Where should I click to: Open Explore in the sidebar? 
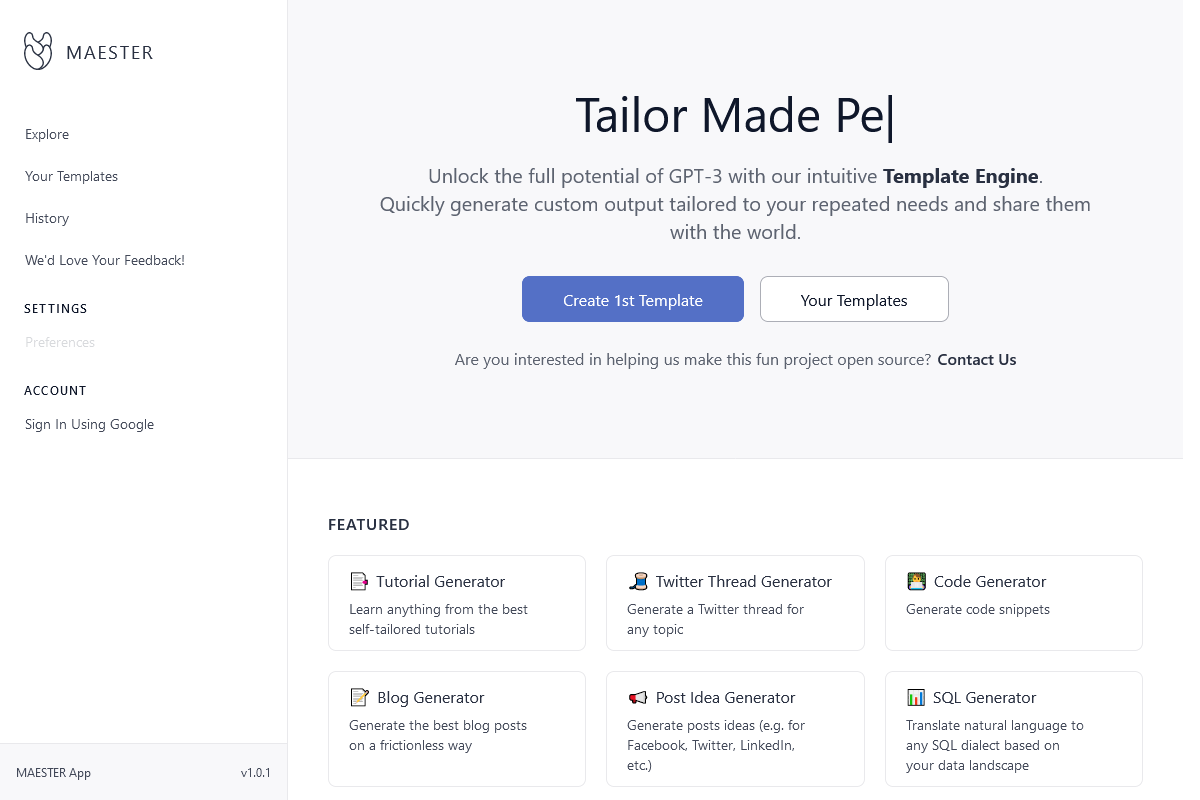click(x=47, y=134)
